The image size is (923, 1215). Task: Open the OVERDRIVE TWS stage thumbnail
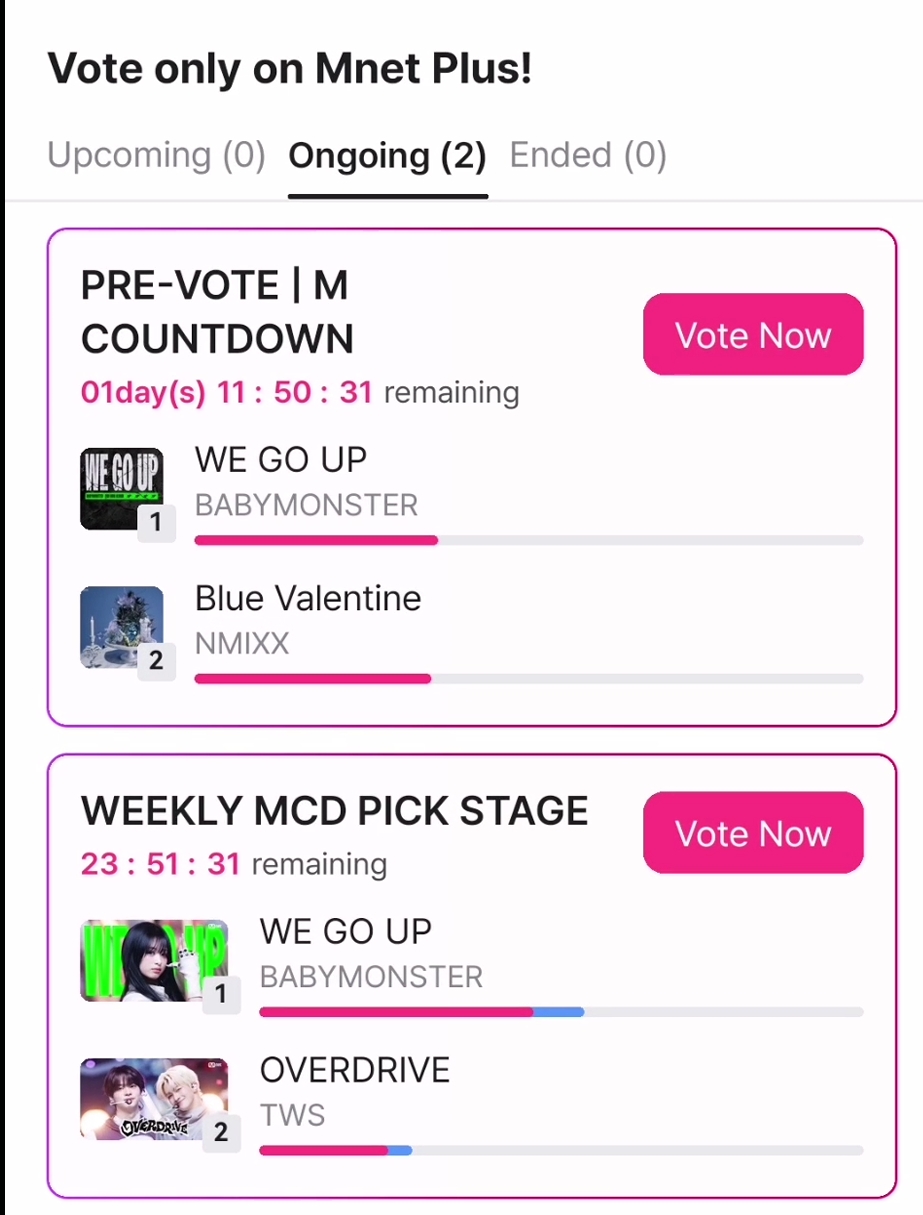pyautogui.click(x=151, y=1097)
